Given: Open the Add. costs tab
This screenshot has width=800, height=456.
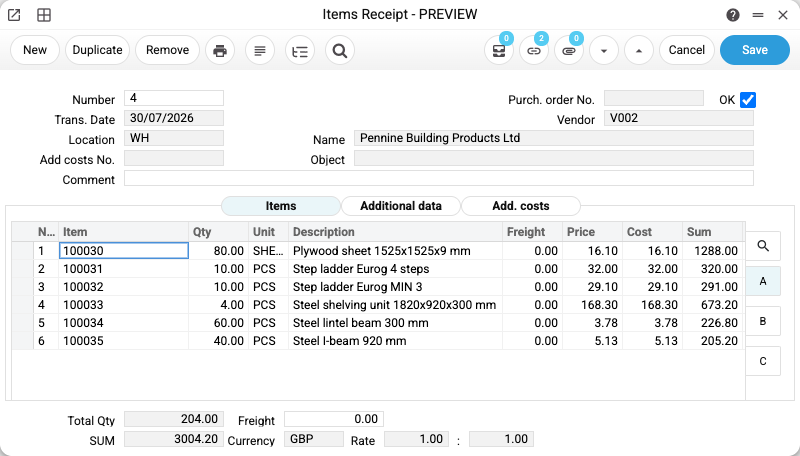Looking at the screenshot, I should pos(520,206).
